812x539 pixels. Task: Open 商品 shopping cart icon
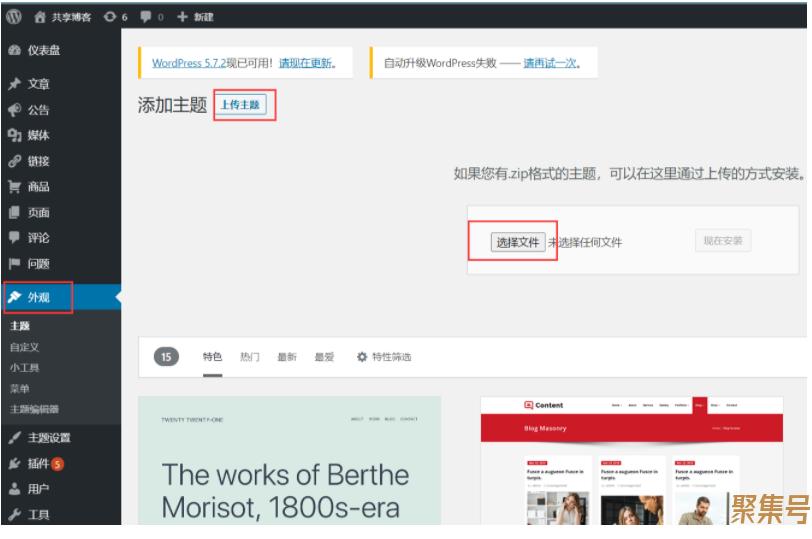pyautogui.click(x=14, y=187)
